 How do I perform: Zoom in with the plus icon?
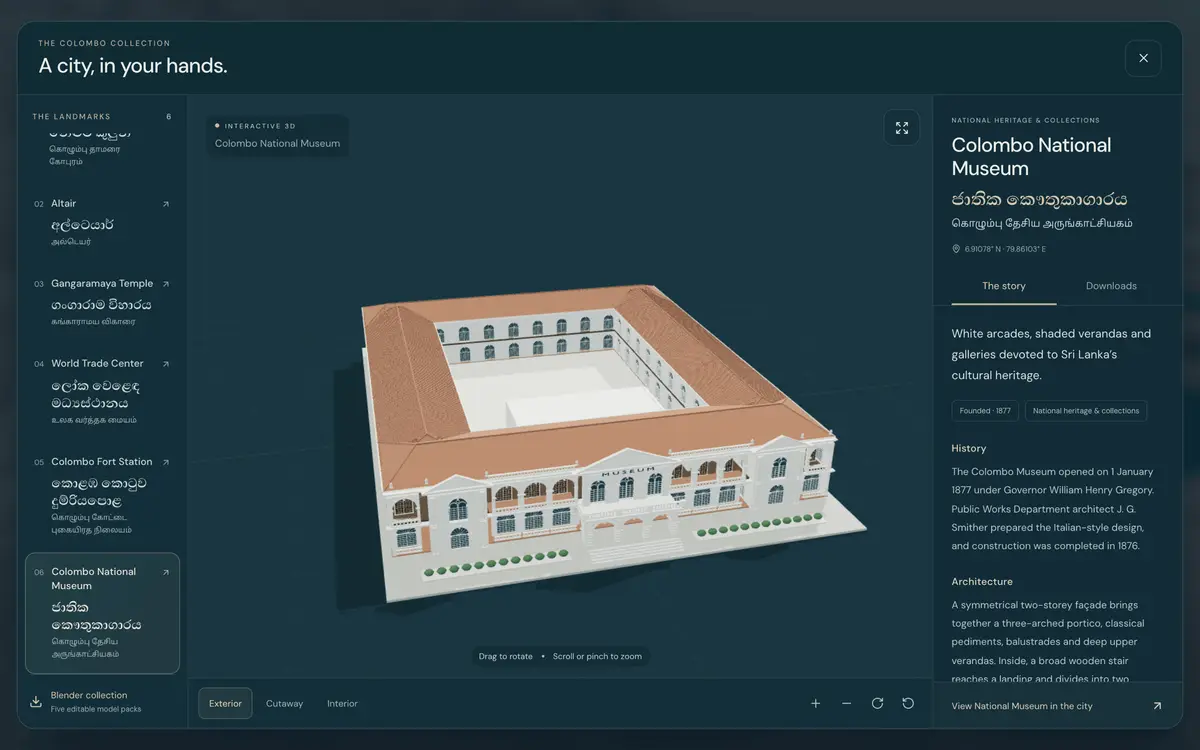coord(816,703)
